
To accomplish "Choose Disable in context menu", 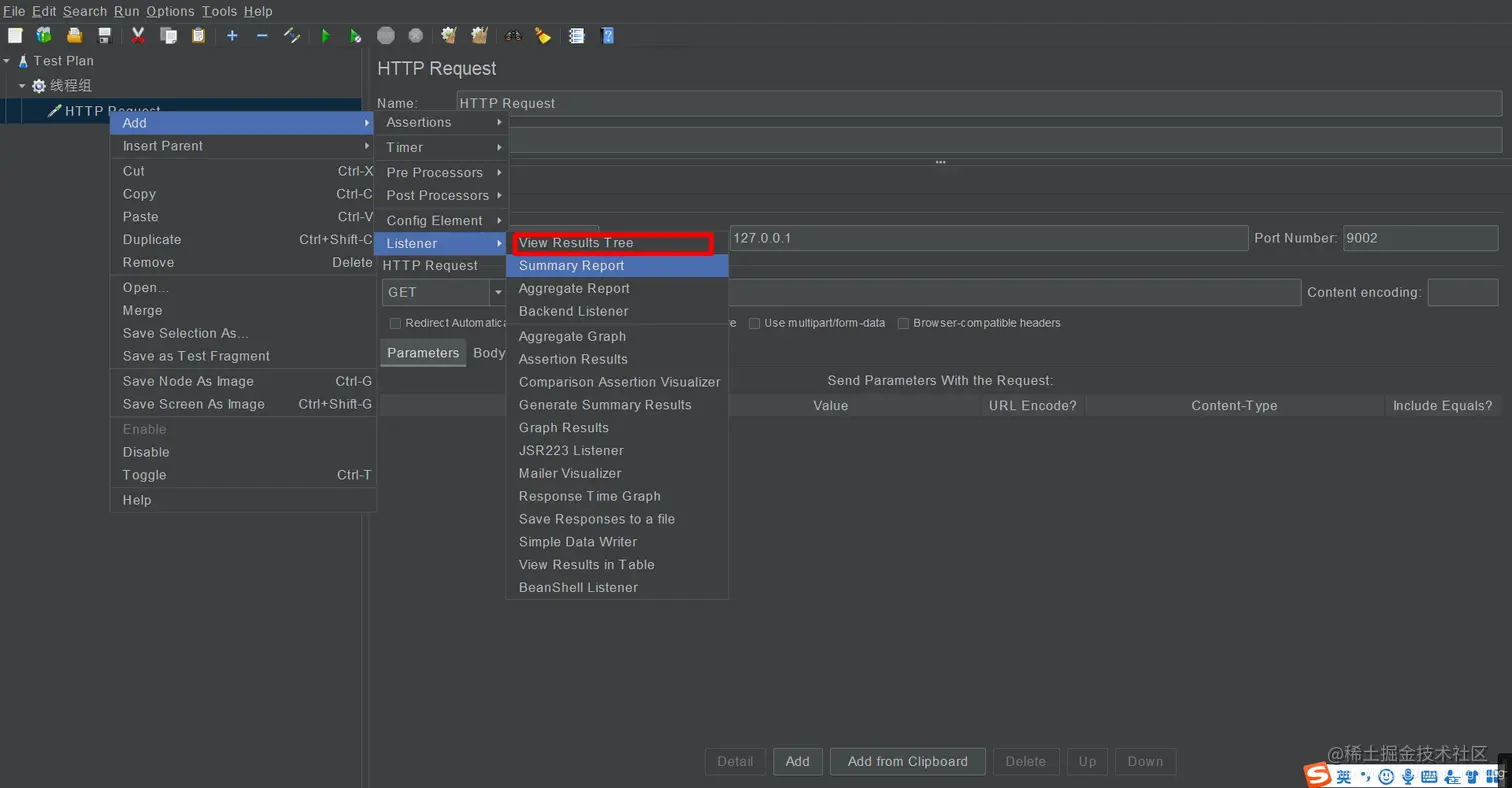I will click(x=241, y=452).
